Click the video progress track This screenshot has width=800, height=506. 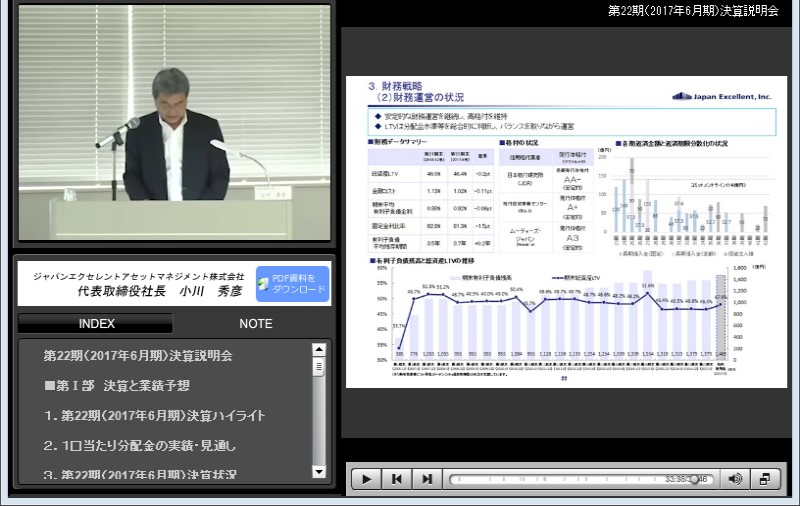579,479
